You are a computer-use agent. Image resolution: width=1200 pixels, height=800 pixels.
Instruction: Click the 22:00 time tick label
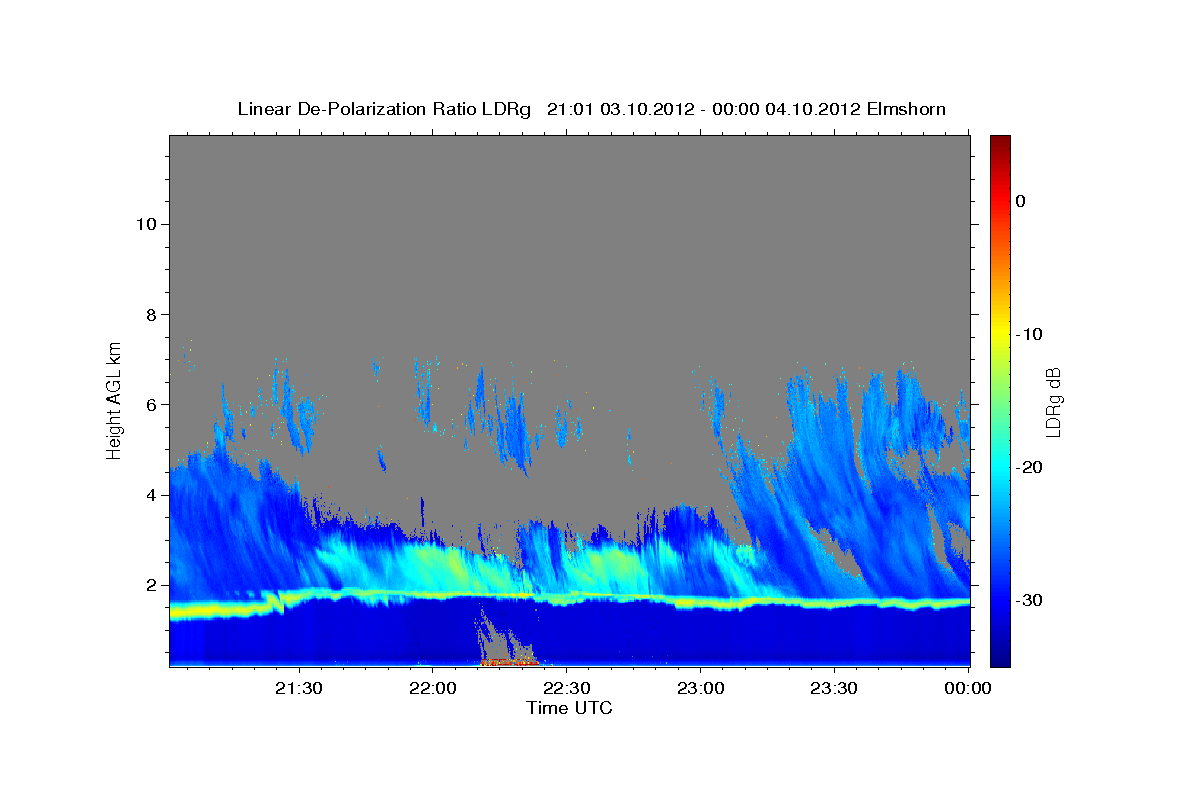(x=433, y=688)
